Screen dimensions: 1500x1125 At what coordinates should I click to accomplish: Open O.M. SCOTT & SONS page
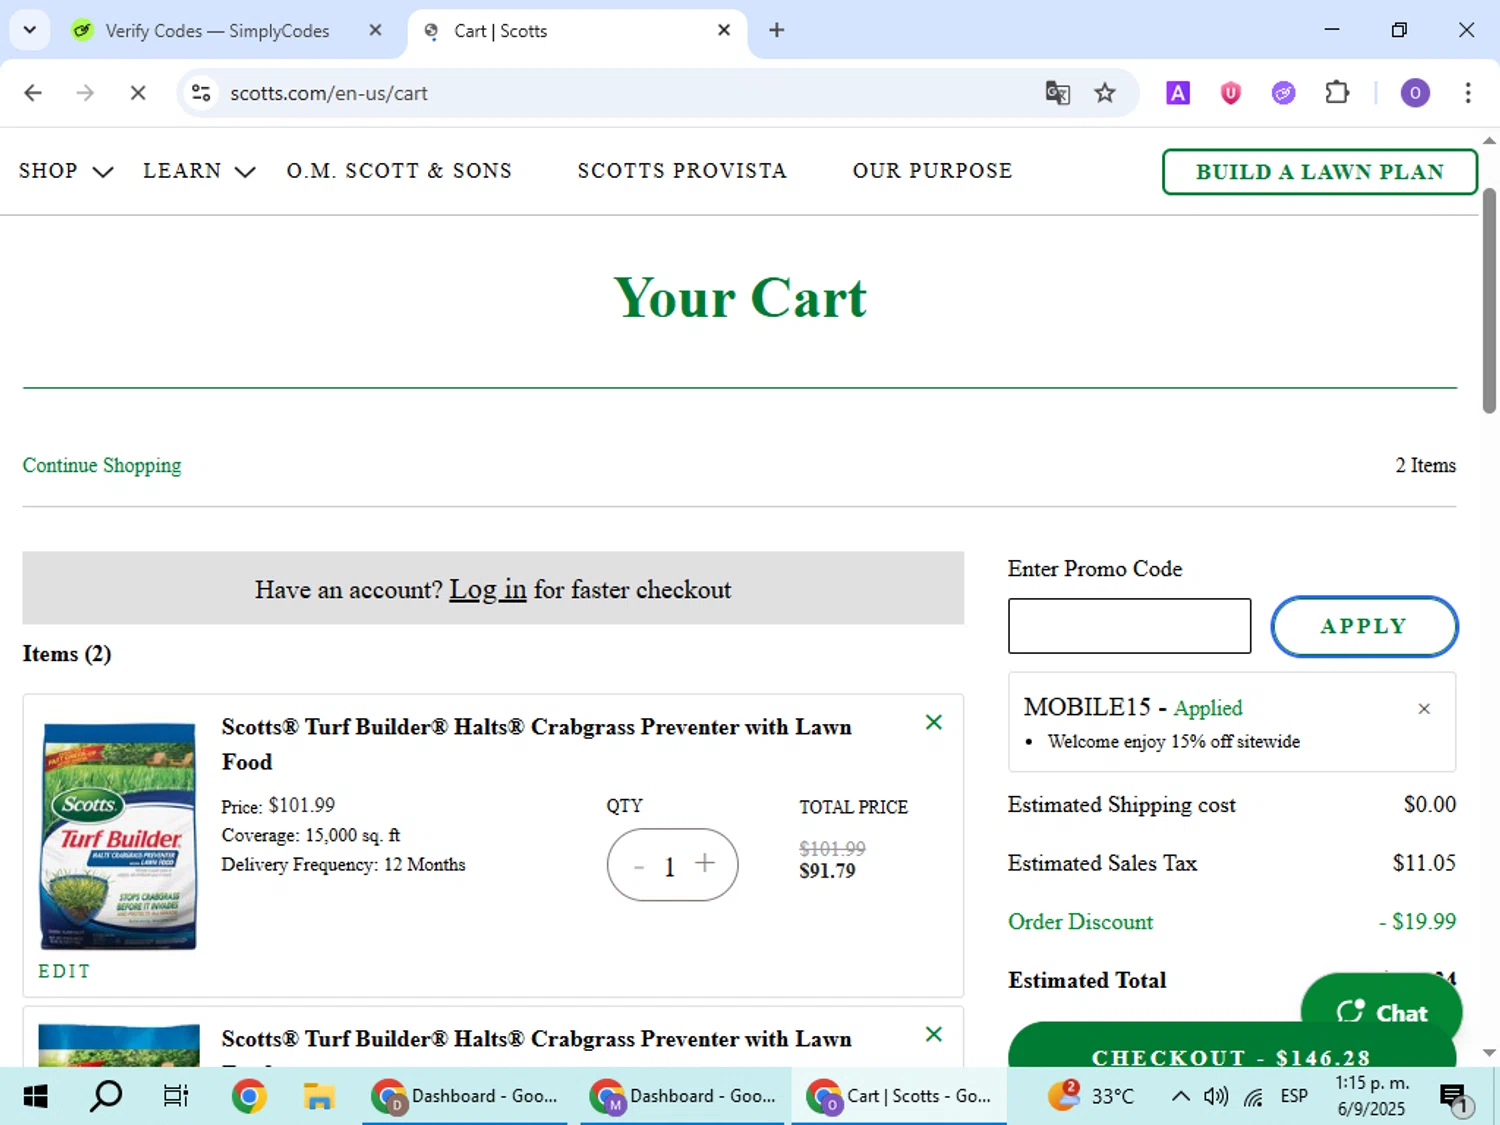point(399,171)
